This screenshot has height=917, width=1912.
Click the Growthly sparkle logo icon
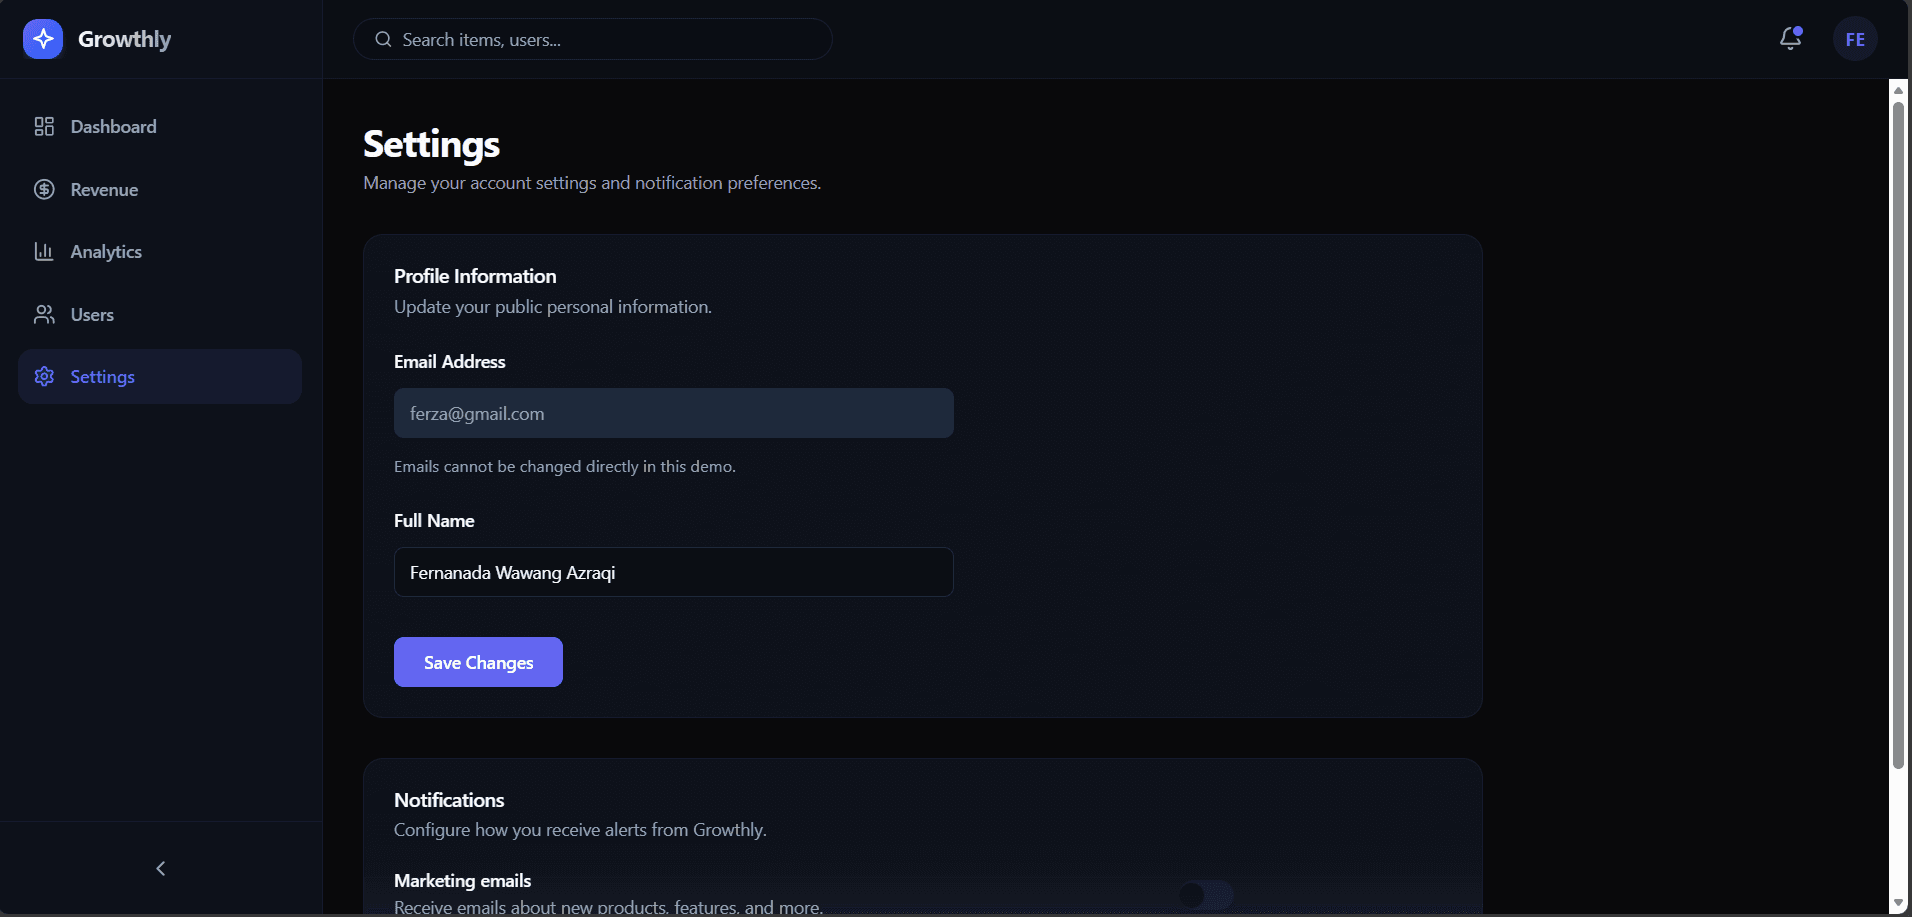43,39
